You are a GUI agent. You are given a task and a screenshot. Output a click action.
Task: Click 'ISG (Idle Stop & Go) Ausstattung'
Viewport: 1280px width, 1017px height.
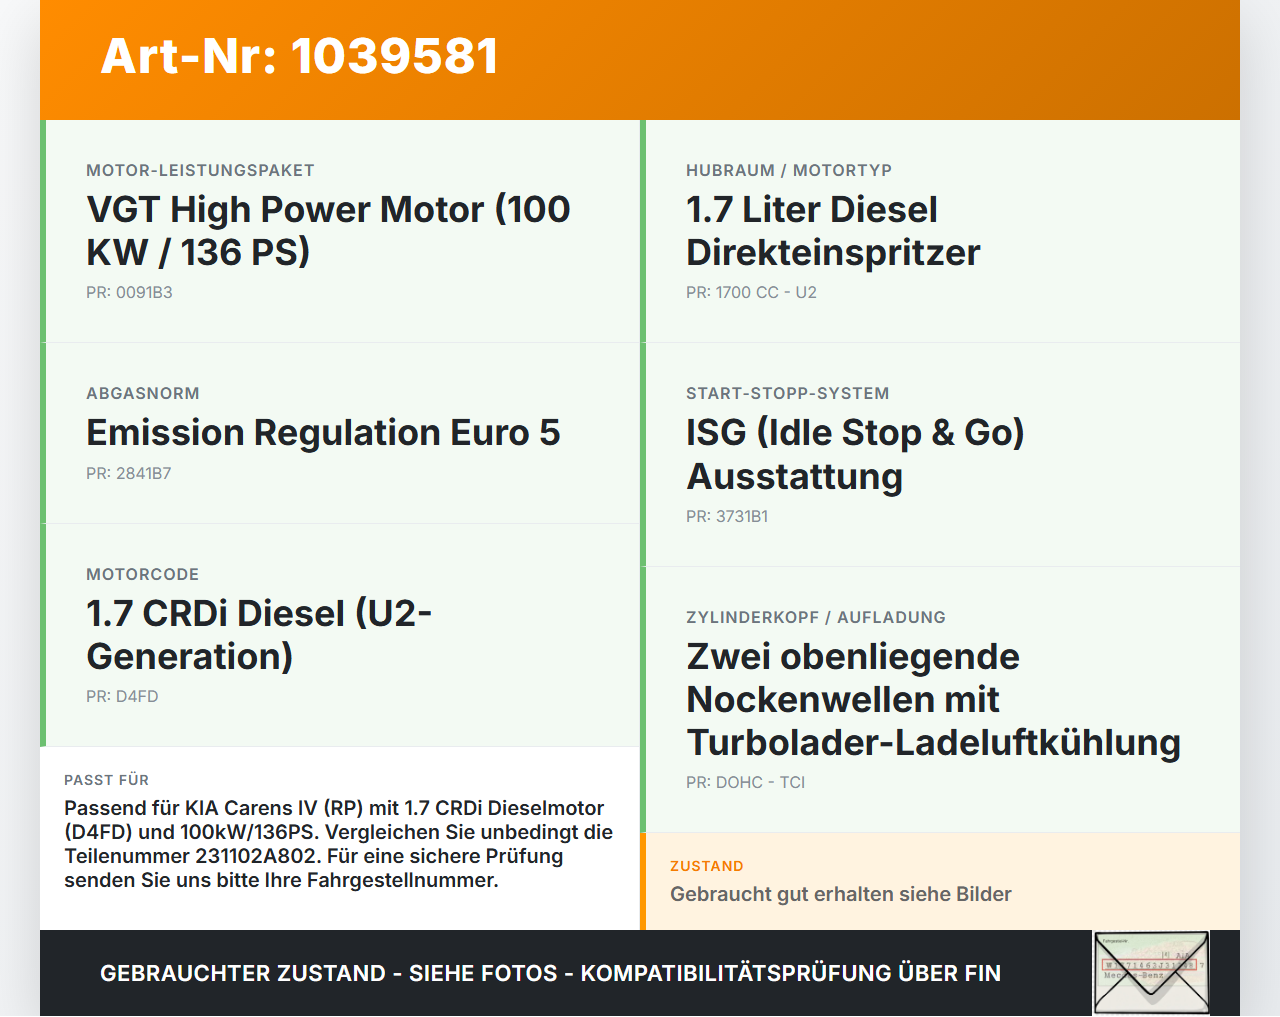coord(855,455)
